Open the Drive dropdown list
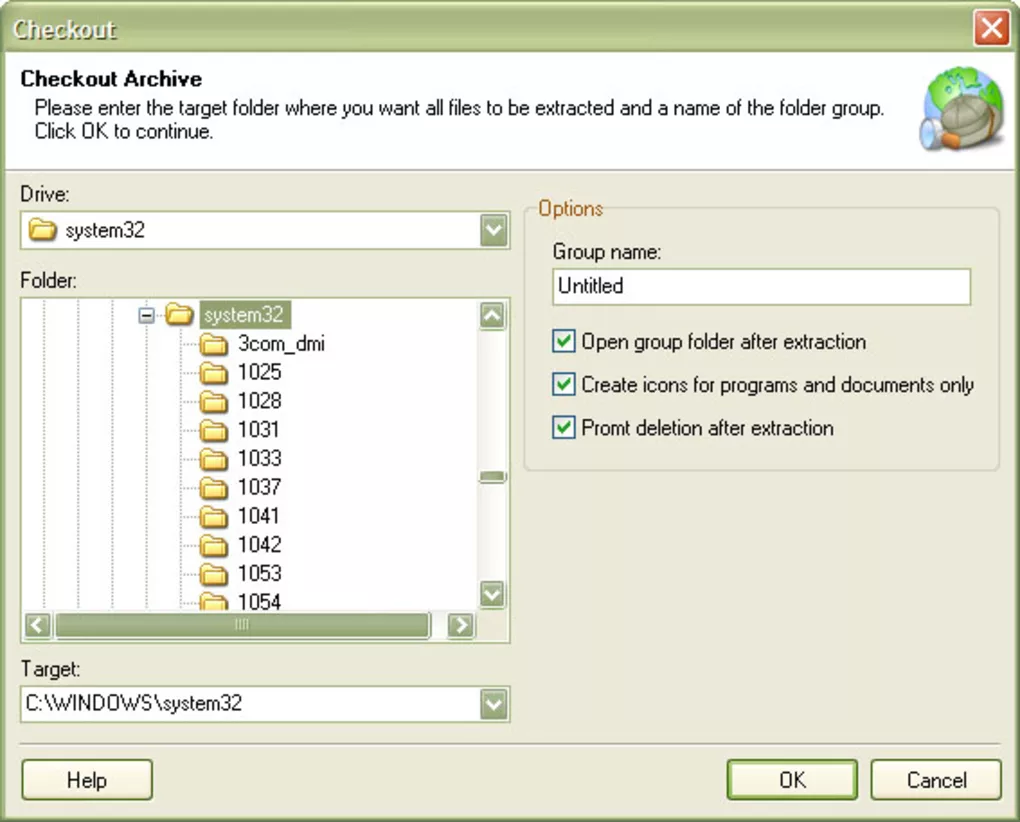 point(493,231)
